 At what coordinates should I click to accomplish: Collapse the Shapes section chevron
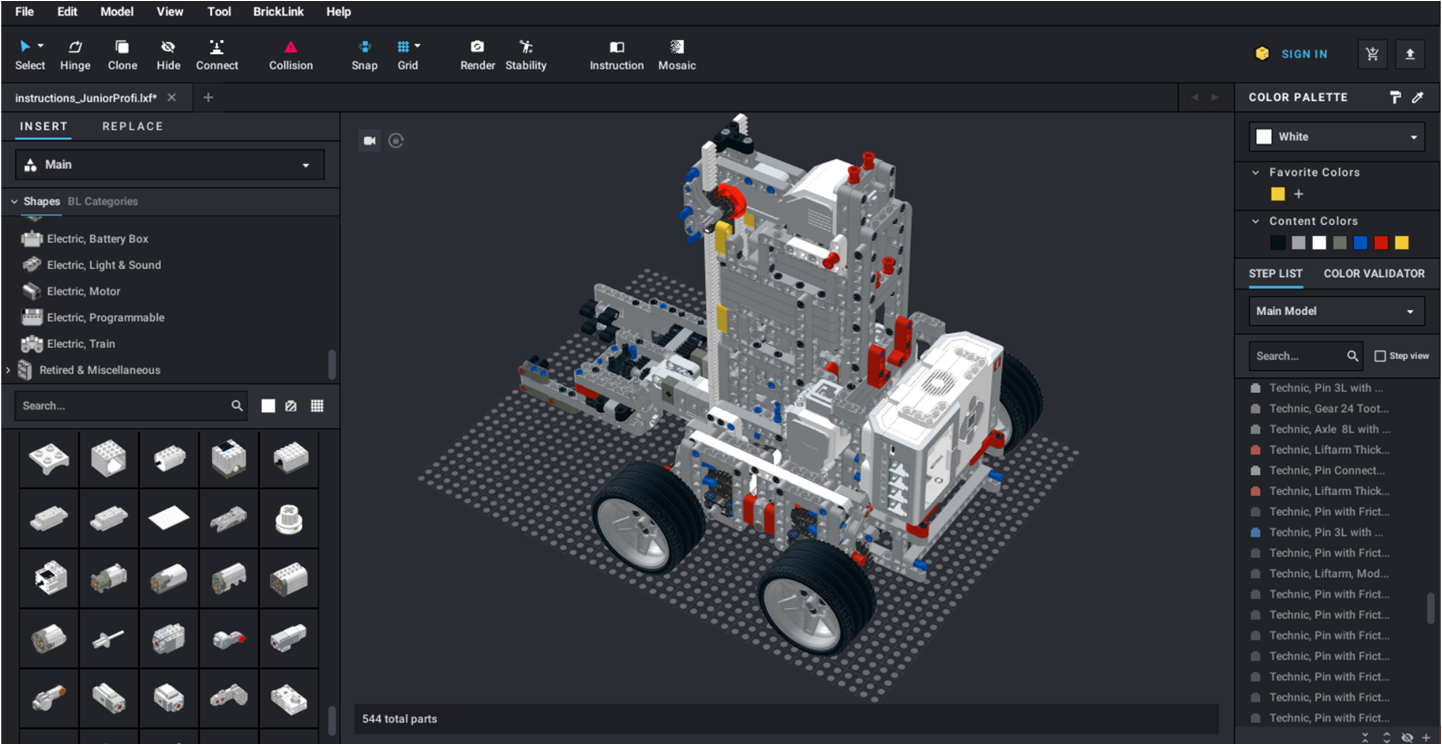(14, 202)
